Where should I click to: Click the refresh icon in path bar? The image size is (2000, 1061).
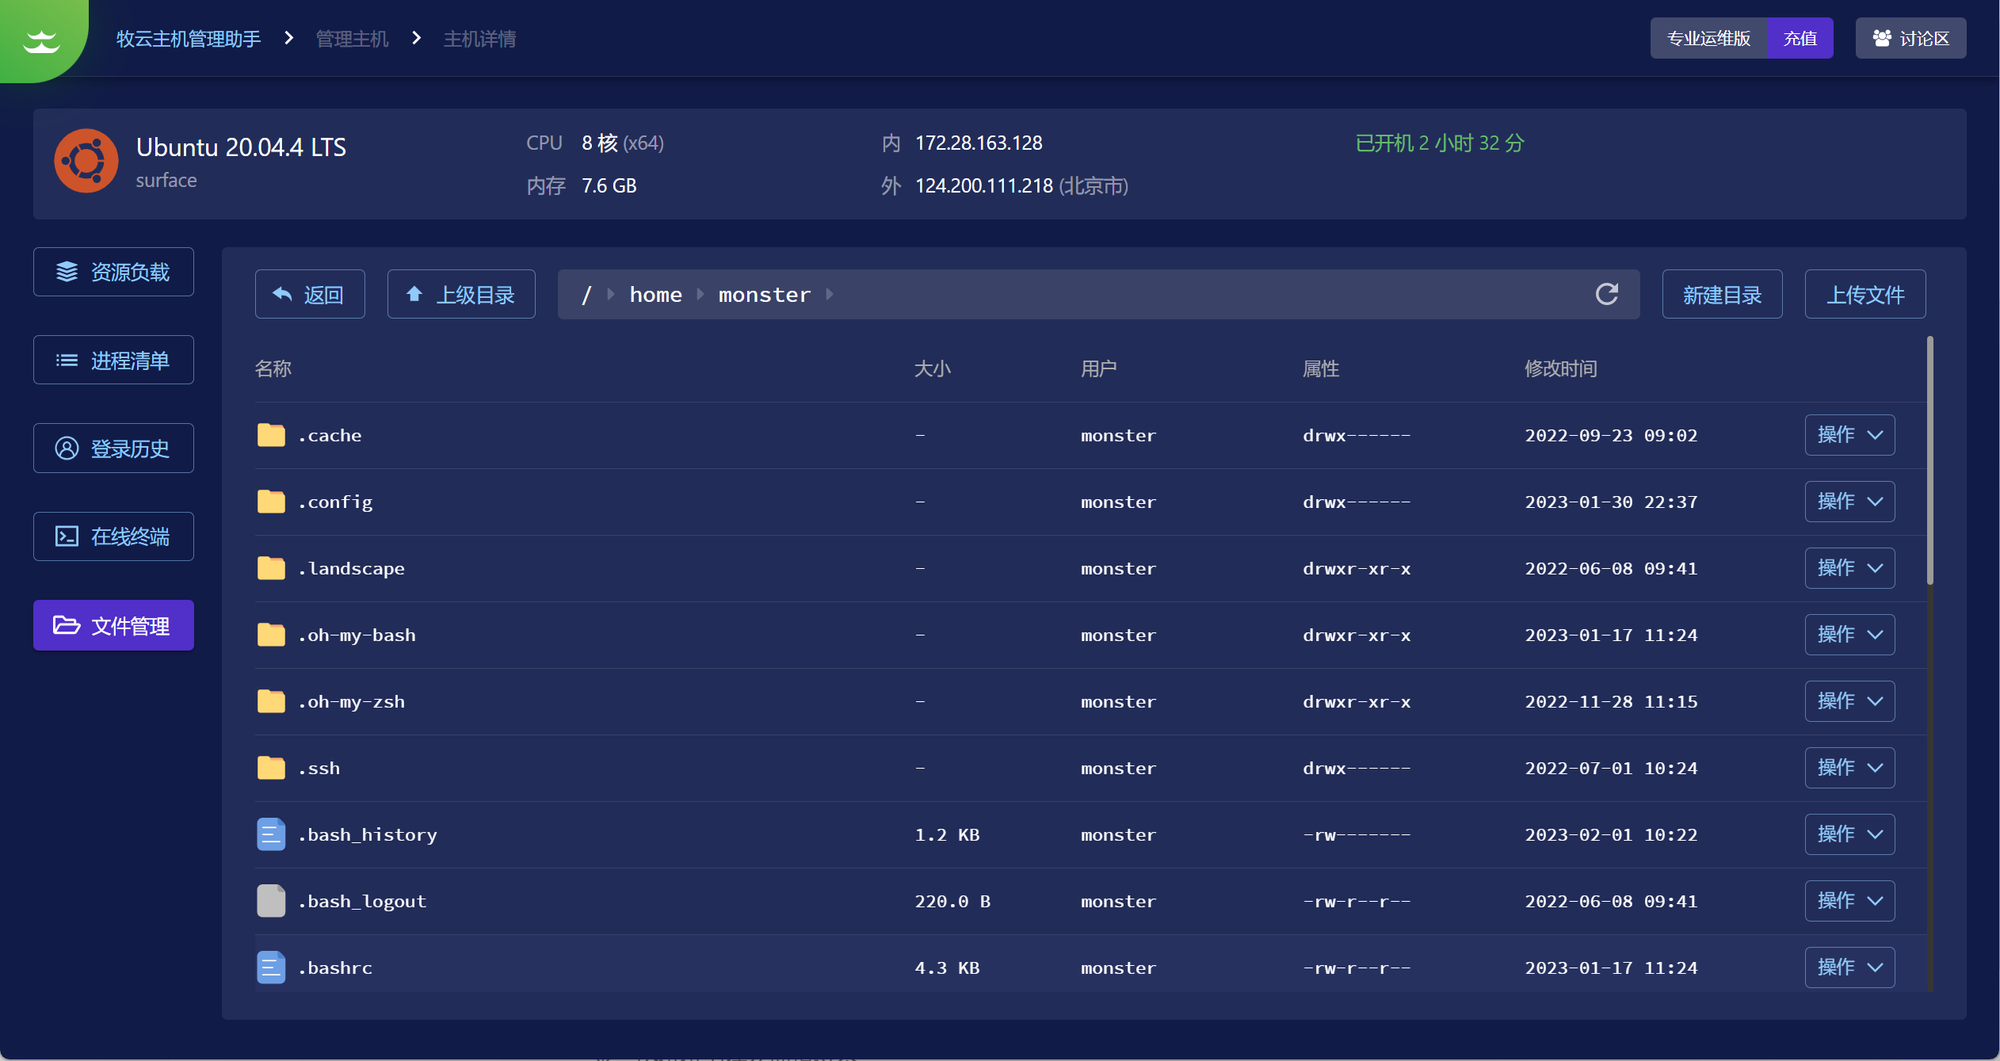coord(1606,294)
